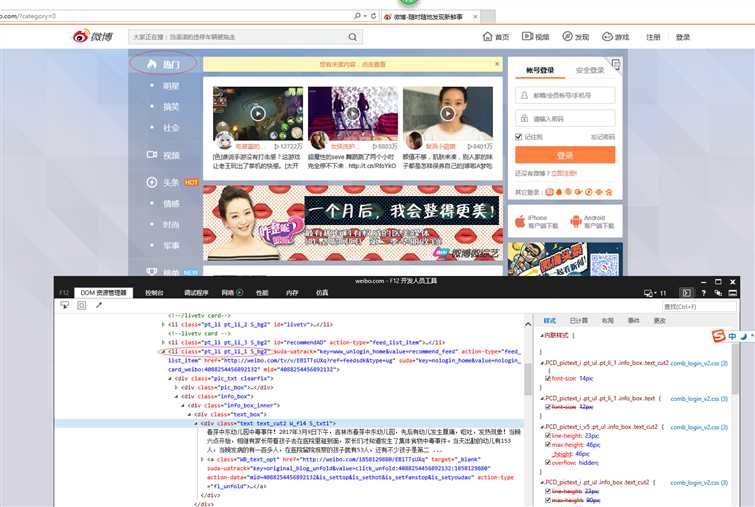This screenshot has height=507, width=755.
Task: Click the search magnifier in Weibo search box
Action: click(352, 37)
